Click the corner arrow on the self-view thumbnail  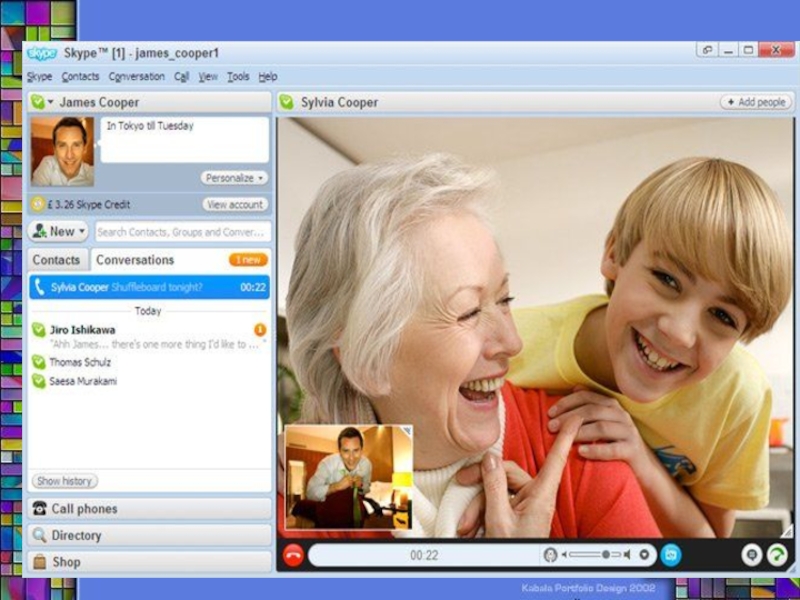tap(407, 432)
